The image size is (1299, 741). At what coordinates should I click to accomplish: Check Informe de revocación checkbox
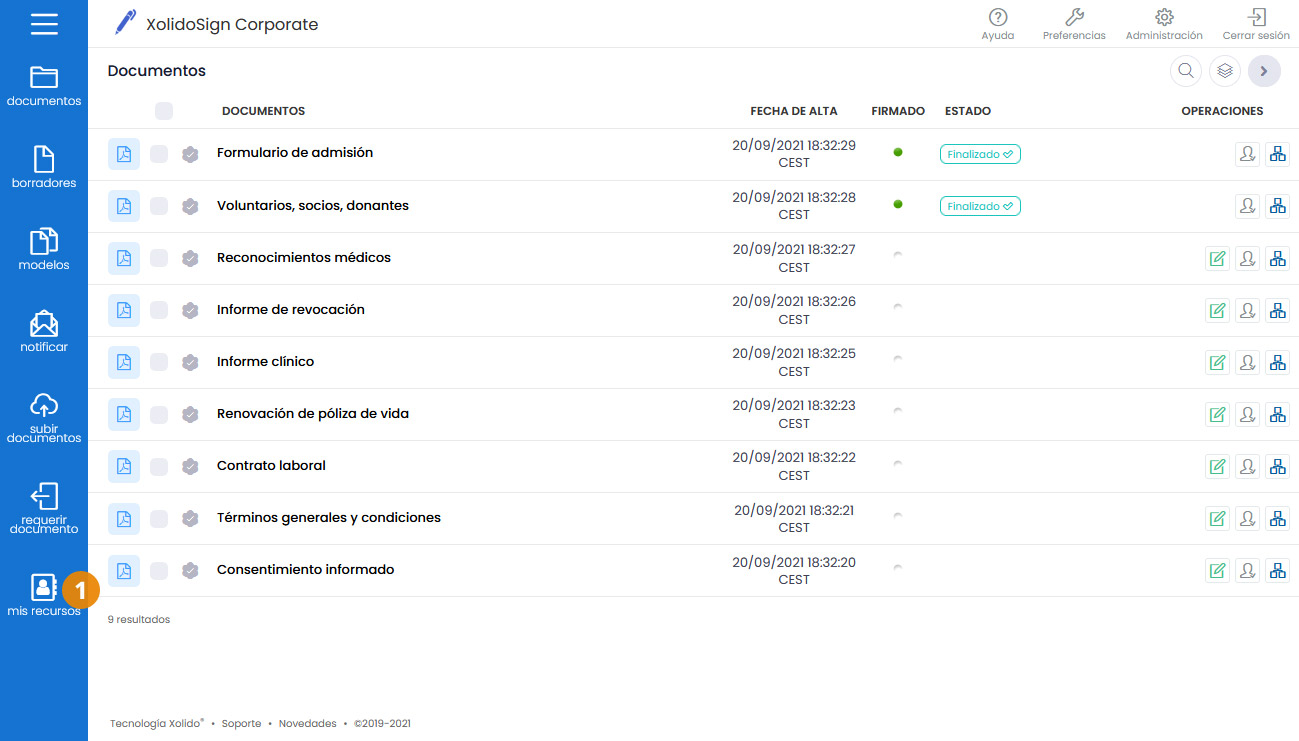coord(159,310)
